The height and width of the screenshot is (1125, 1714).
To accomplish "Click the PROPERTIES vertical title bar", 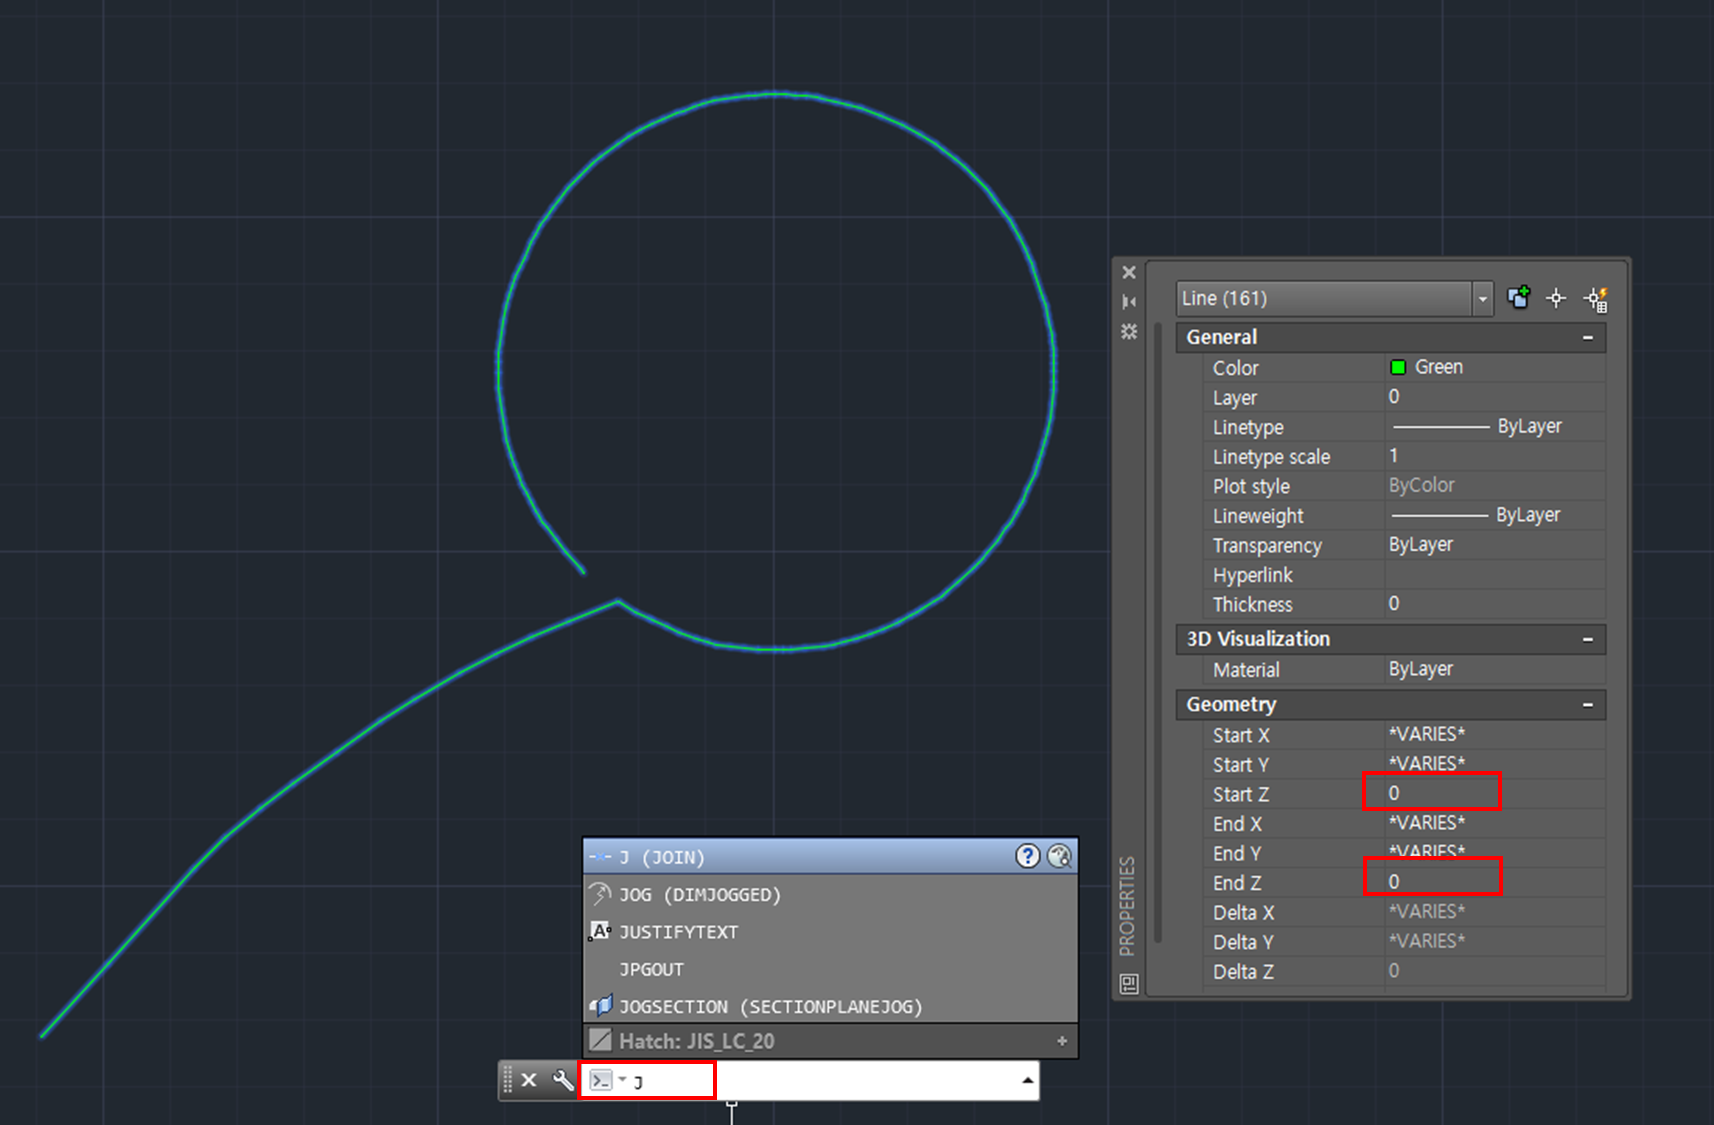I will pyautogui.click(x=1128, y=905).
